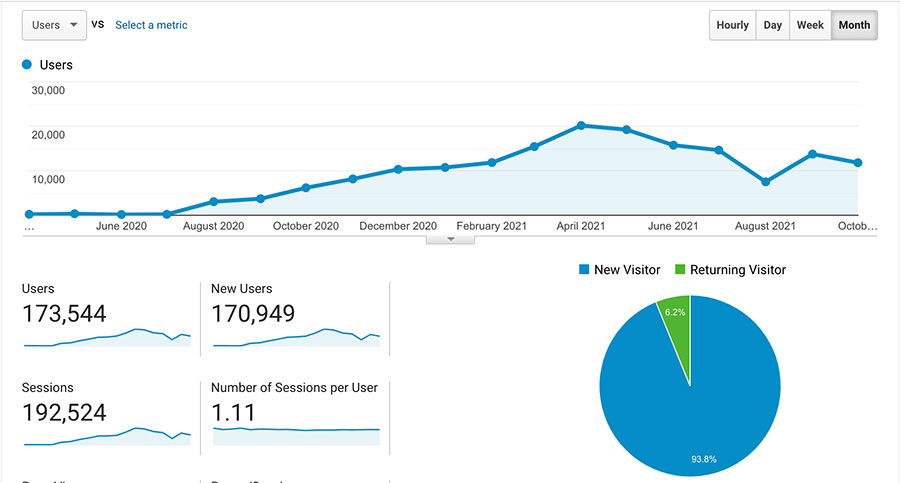Screen dimensions: 900x483
Task: Click the New Users value 170,949
Action: [x=253, y=314]
